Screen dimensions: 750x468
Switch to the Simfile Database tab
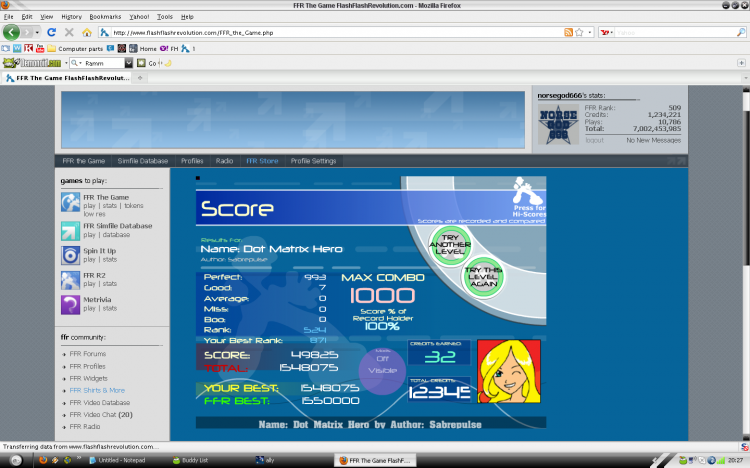143,161
